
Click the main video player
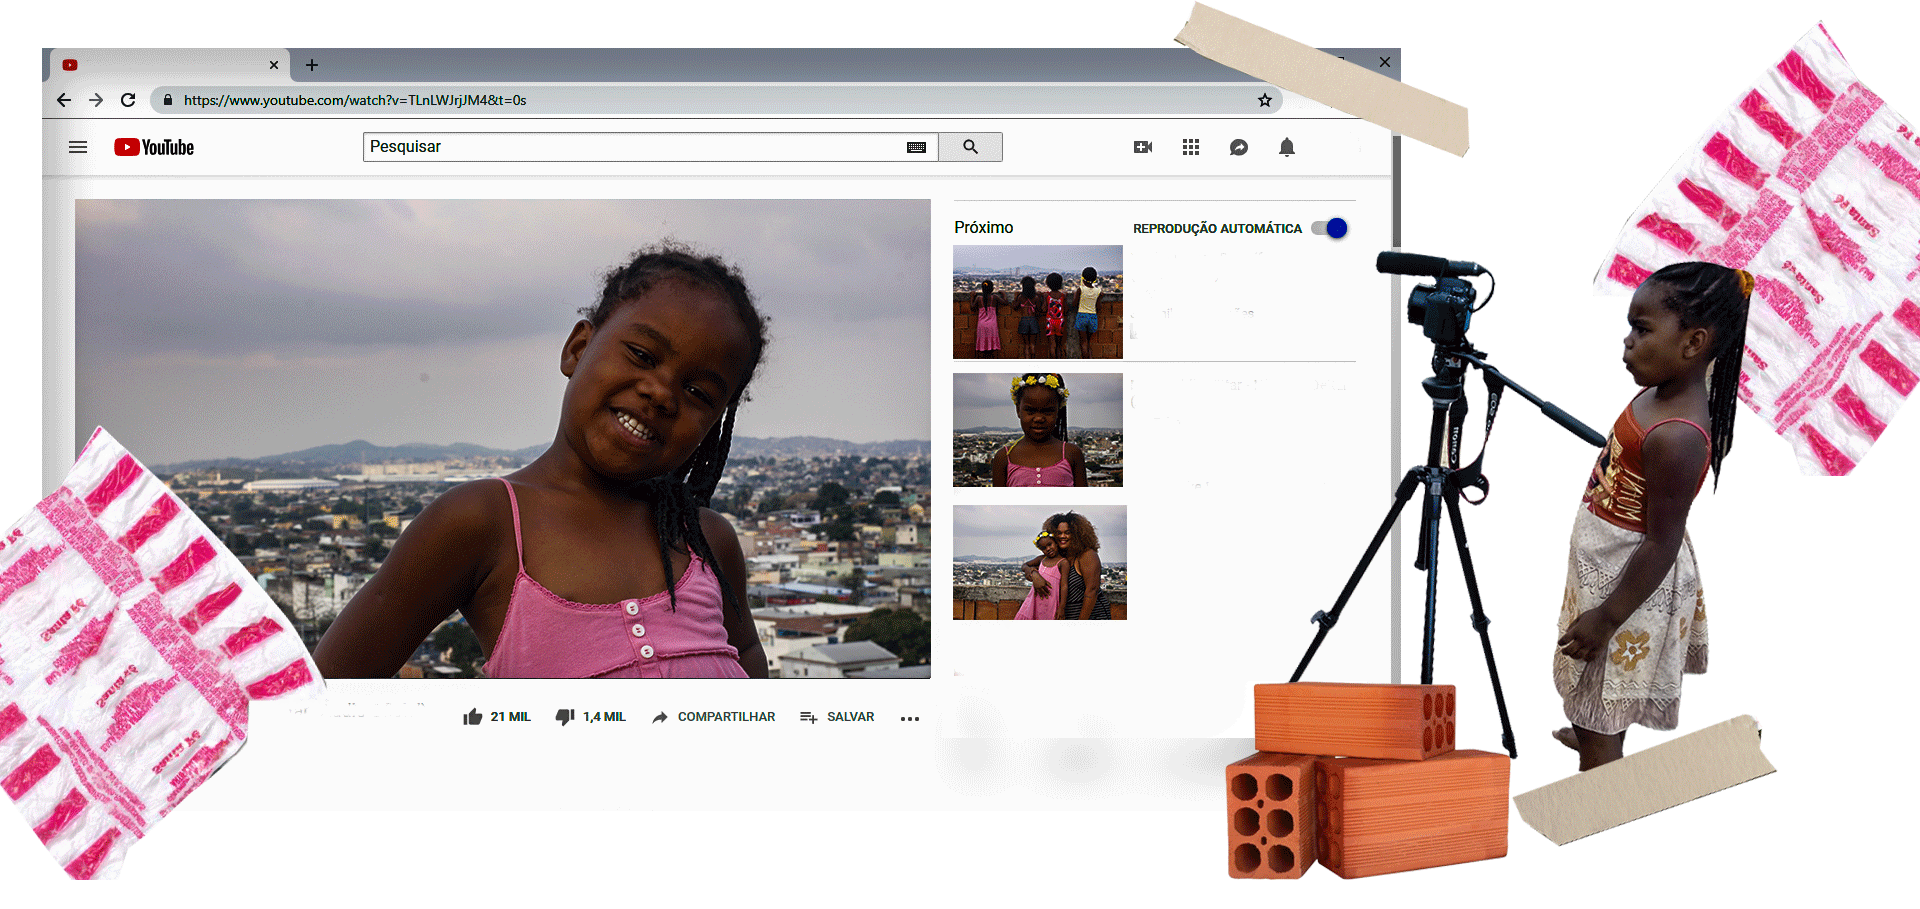(x=503, y=438)
